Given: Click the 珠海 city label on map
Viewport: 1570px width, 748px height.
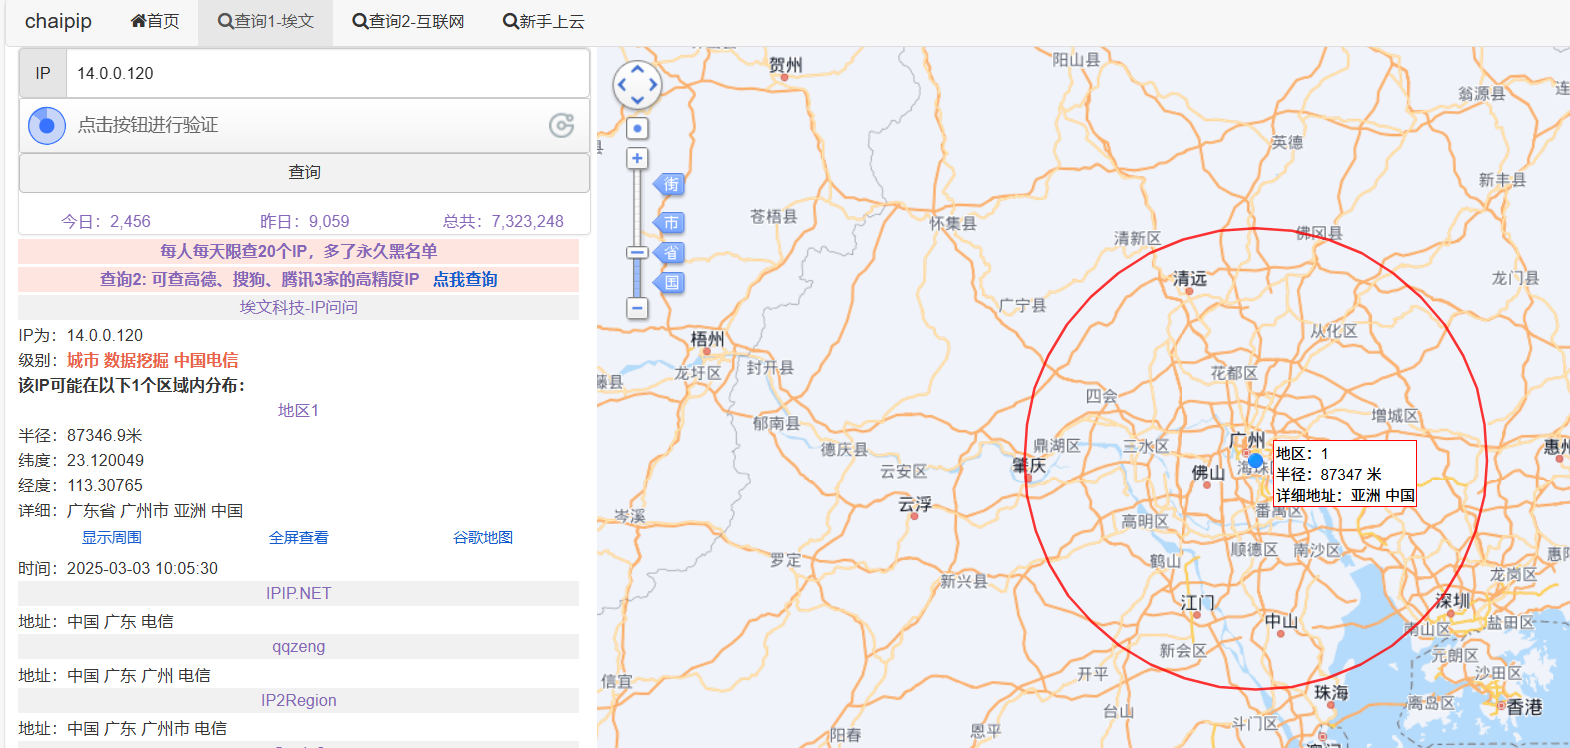Looking at the screenshot, I should point(1331,692).
